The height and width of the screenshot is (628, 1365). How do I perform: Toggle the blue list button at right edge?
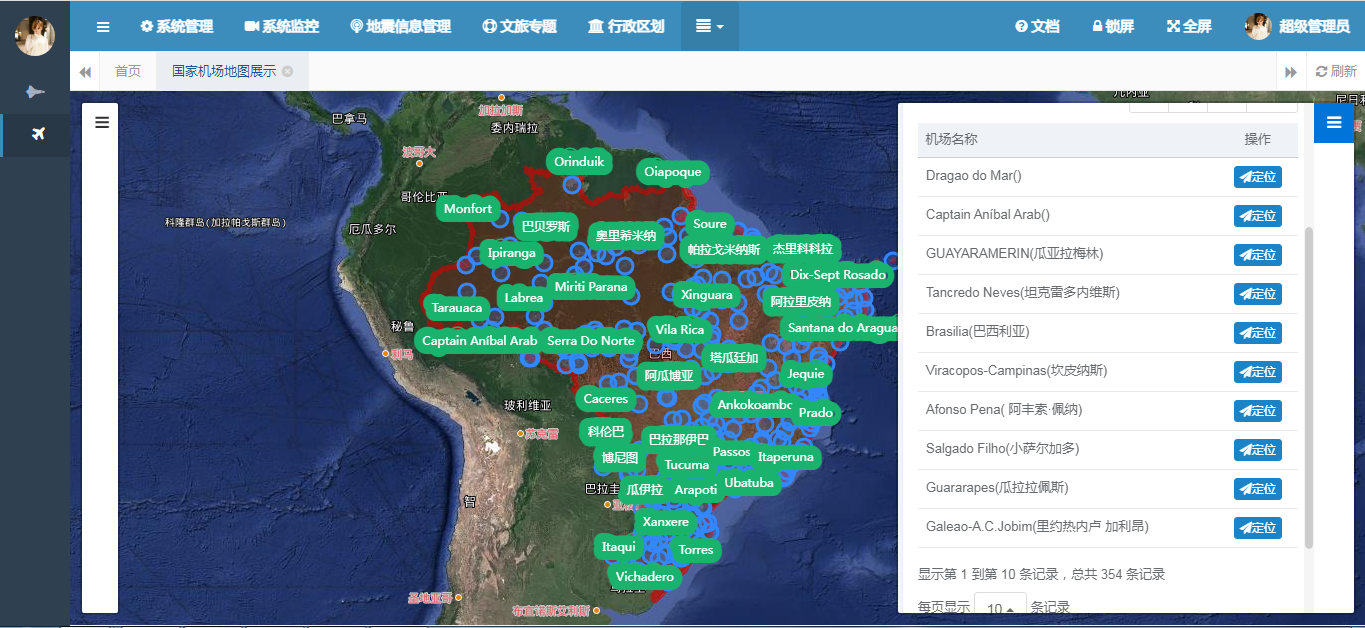(x=1333, y=123)
